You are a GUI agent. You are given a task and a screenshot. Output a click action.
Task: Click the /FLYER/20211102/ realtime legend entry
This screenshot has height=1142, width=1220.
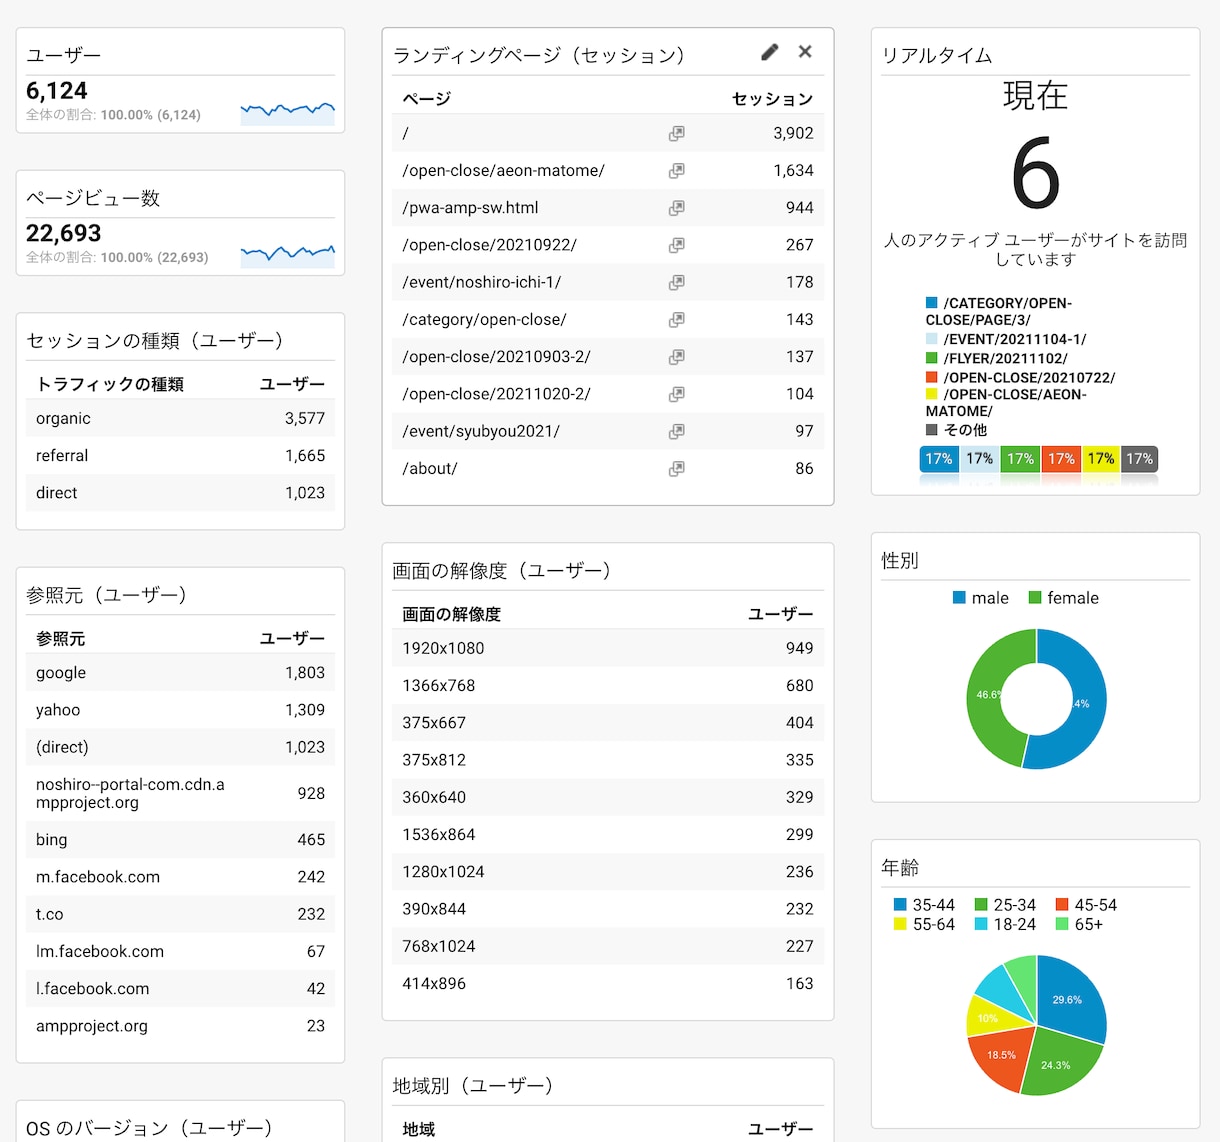997,358
